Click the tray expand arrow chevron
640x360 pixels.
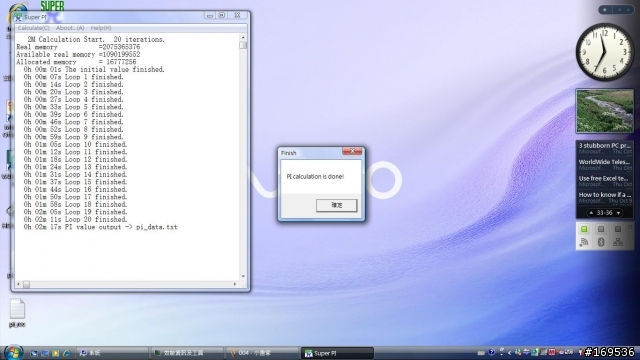(x=509, y=352)
